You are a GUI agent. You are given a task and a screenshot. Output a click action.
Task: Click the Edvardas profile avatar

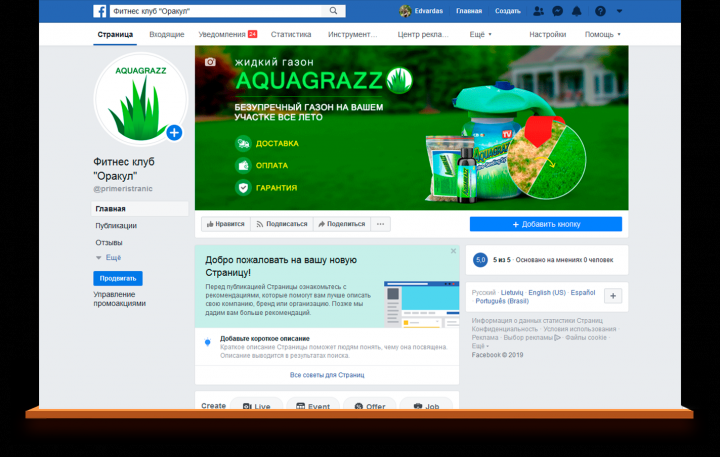click(405, 11)
